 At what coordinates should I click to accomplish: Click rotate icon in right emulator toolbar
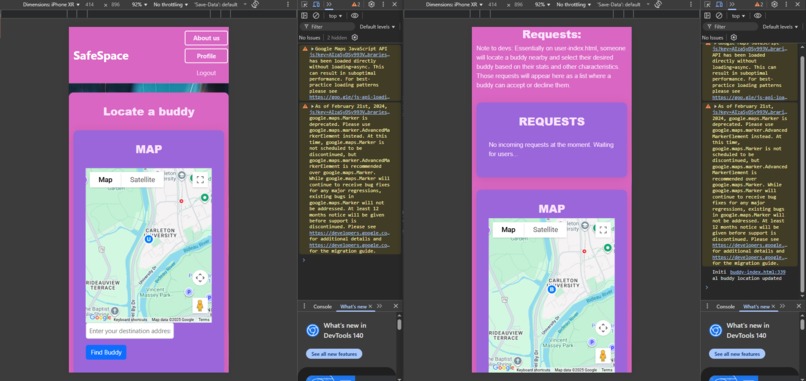point(658,4)
